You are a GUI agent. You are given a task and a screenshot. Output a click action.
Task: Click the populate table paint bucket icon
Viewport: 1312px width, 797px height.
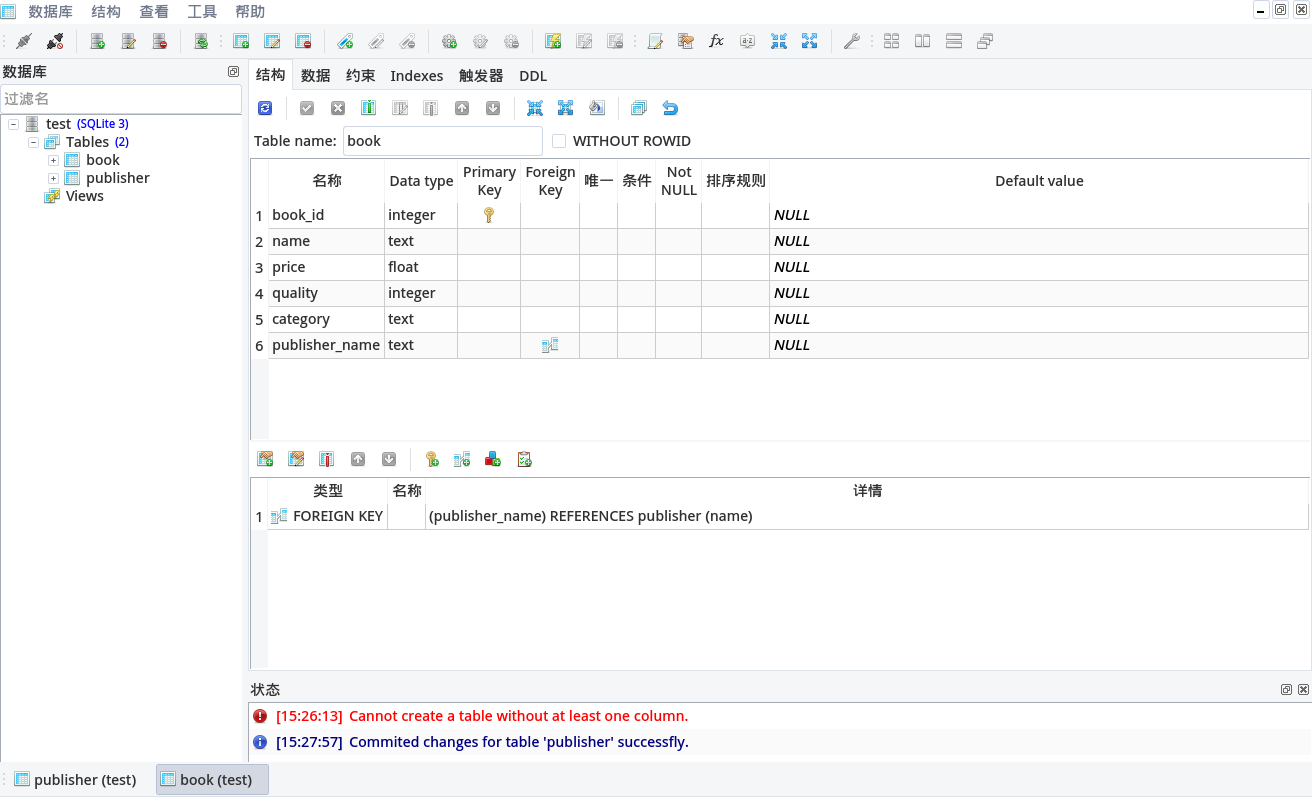596,108
